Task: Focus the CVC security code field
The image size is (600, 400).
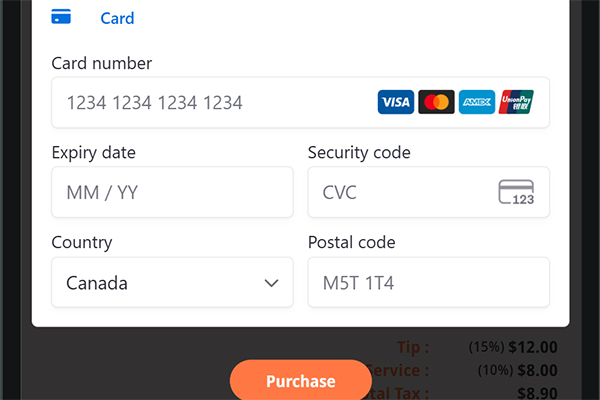Action: (x=405, y=192)
